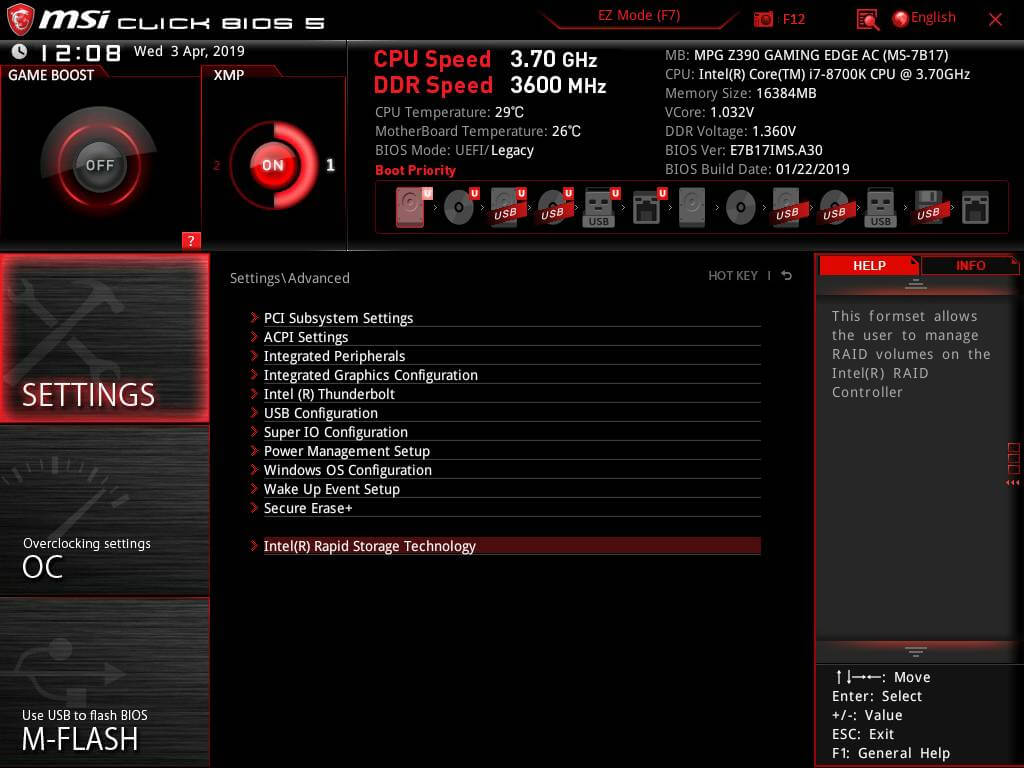Click the MSI dragon shield logo
1024x768 pixels.
click(x=20, y=20)
